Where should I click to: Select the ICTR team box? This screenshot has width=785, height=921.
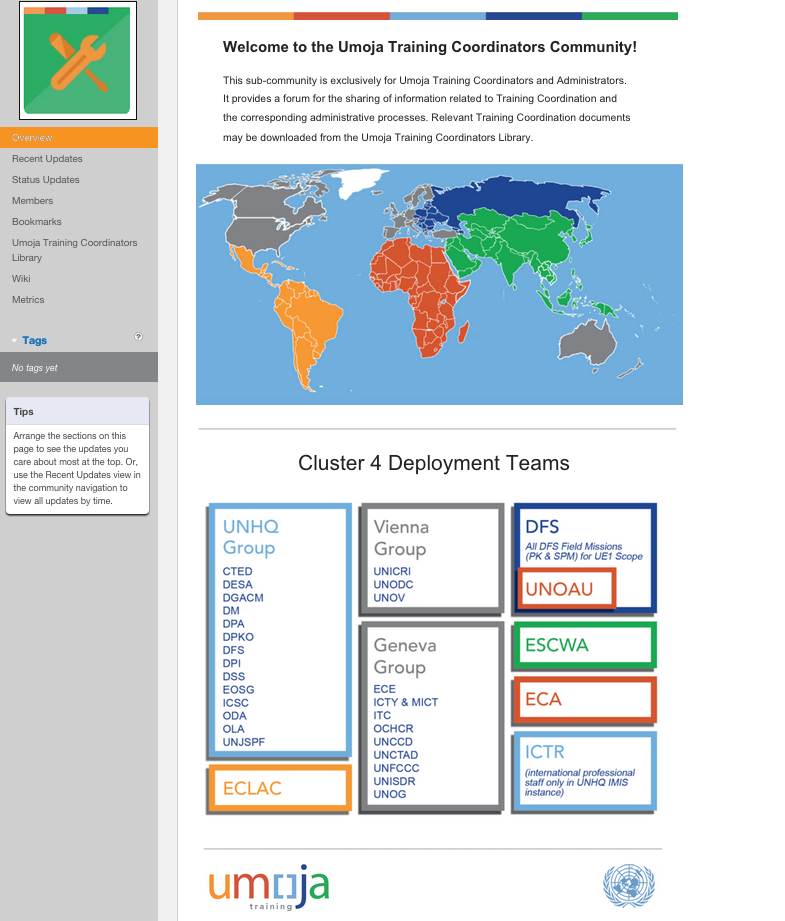(x=584, y=771)
